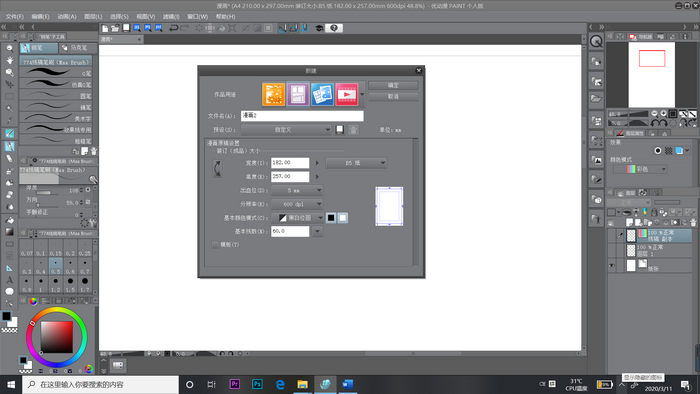Image resolution: width=700 pixels, height=394 pixels.
Task: Enable the 模板 template checkbox
Action: click(x=215, y=245)
